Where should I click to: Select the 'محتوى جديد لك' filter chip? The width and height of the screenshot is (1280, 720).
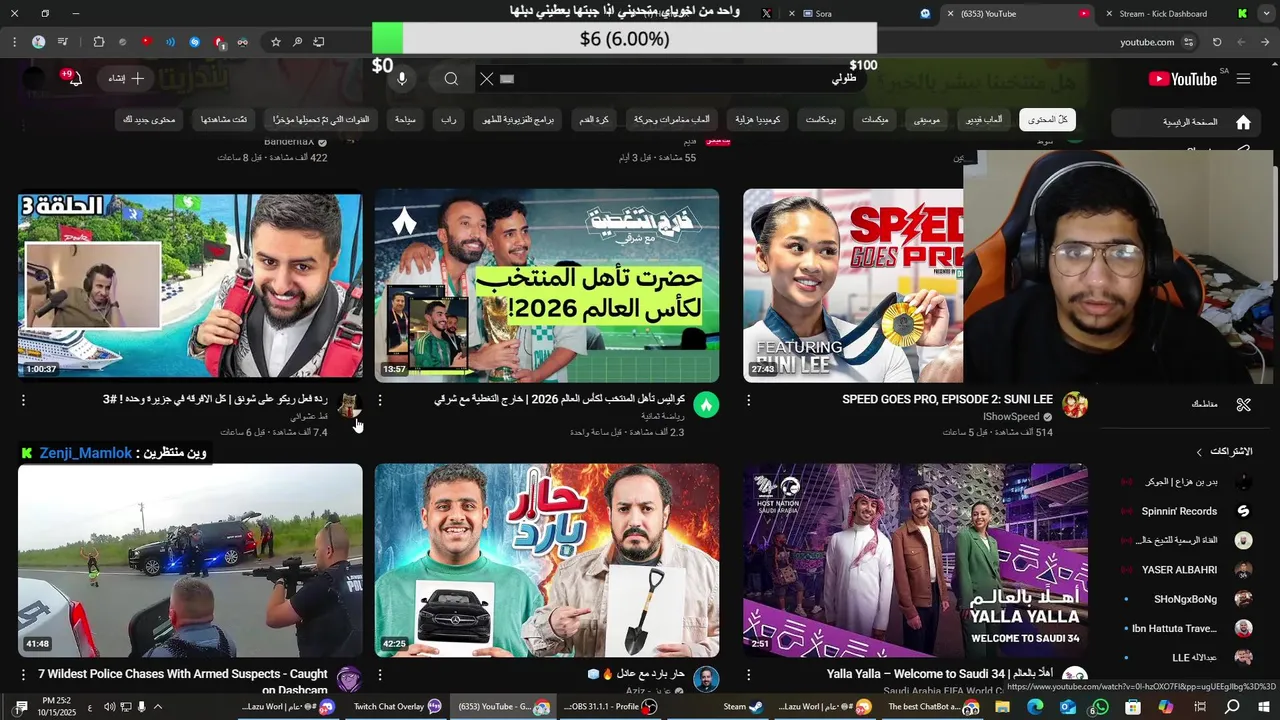coord(149,119)
